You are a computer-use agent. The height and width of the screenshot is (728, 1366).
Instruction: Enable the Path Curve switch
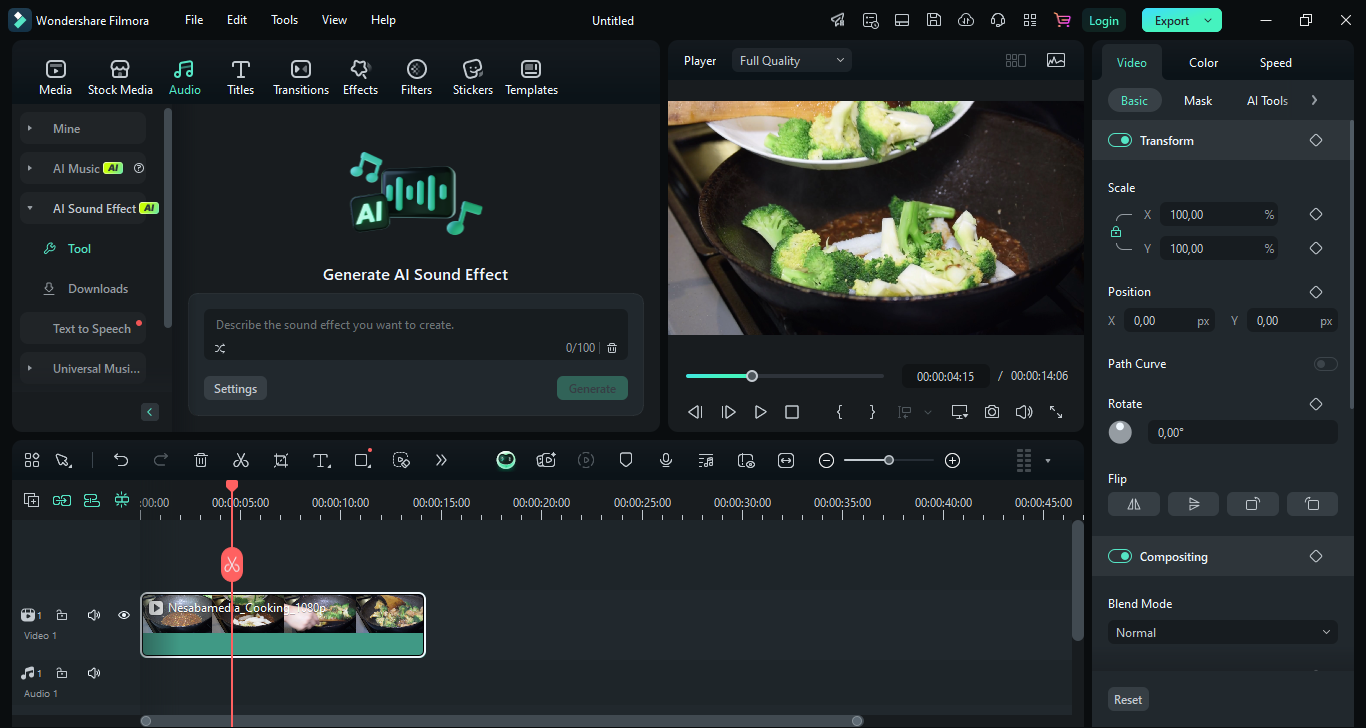point(1325,364)
